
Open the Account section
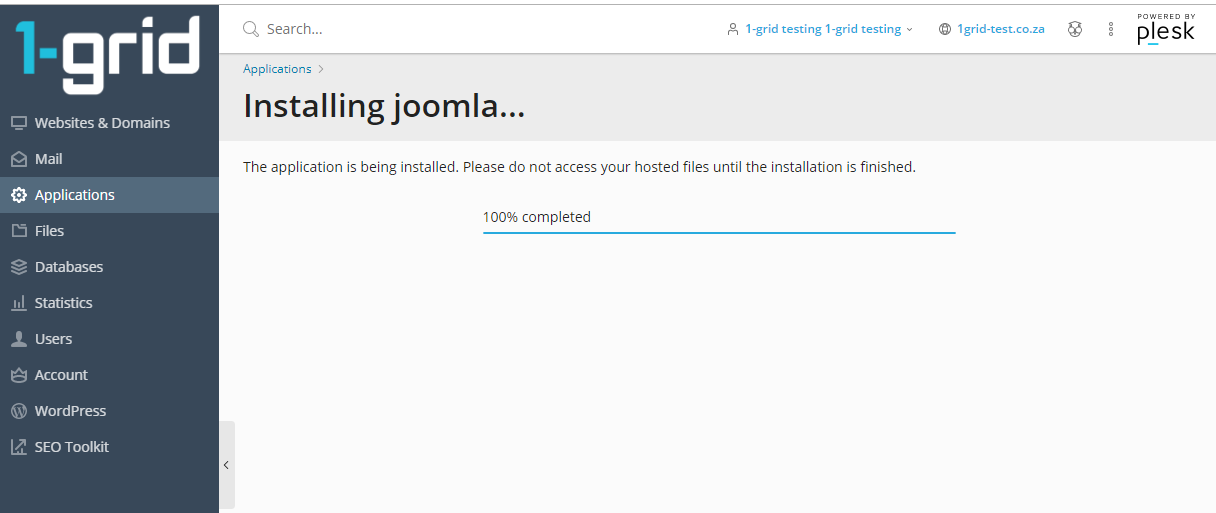[x=109, y=375]
